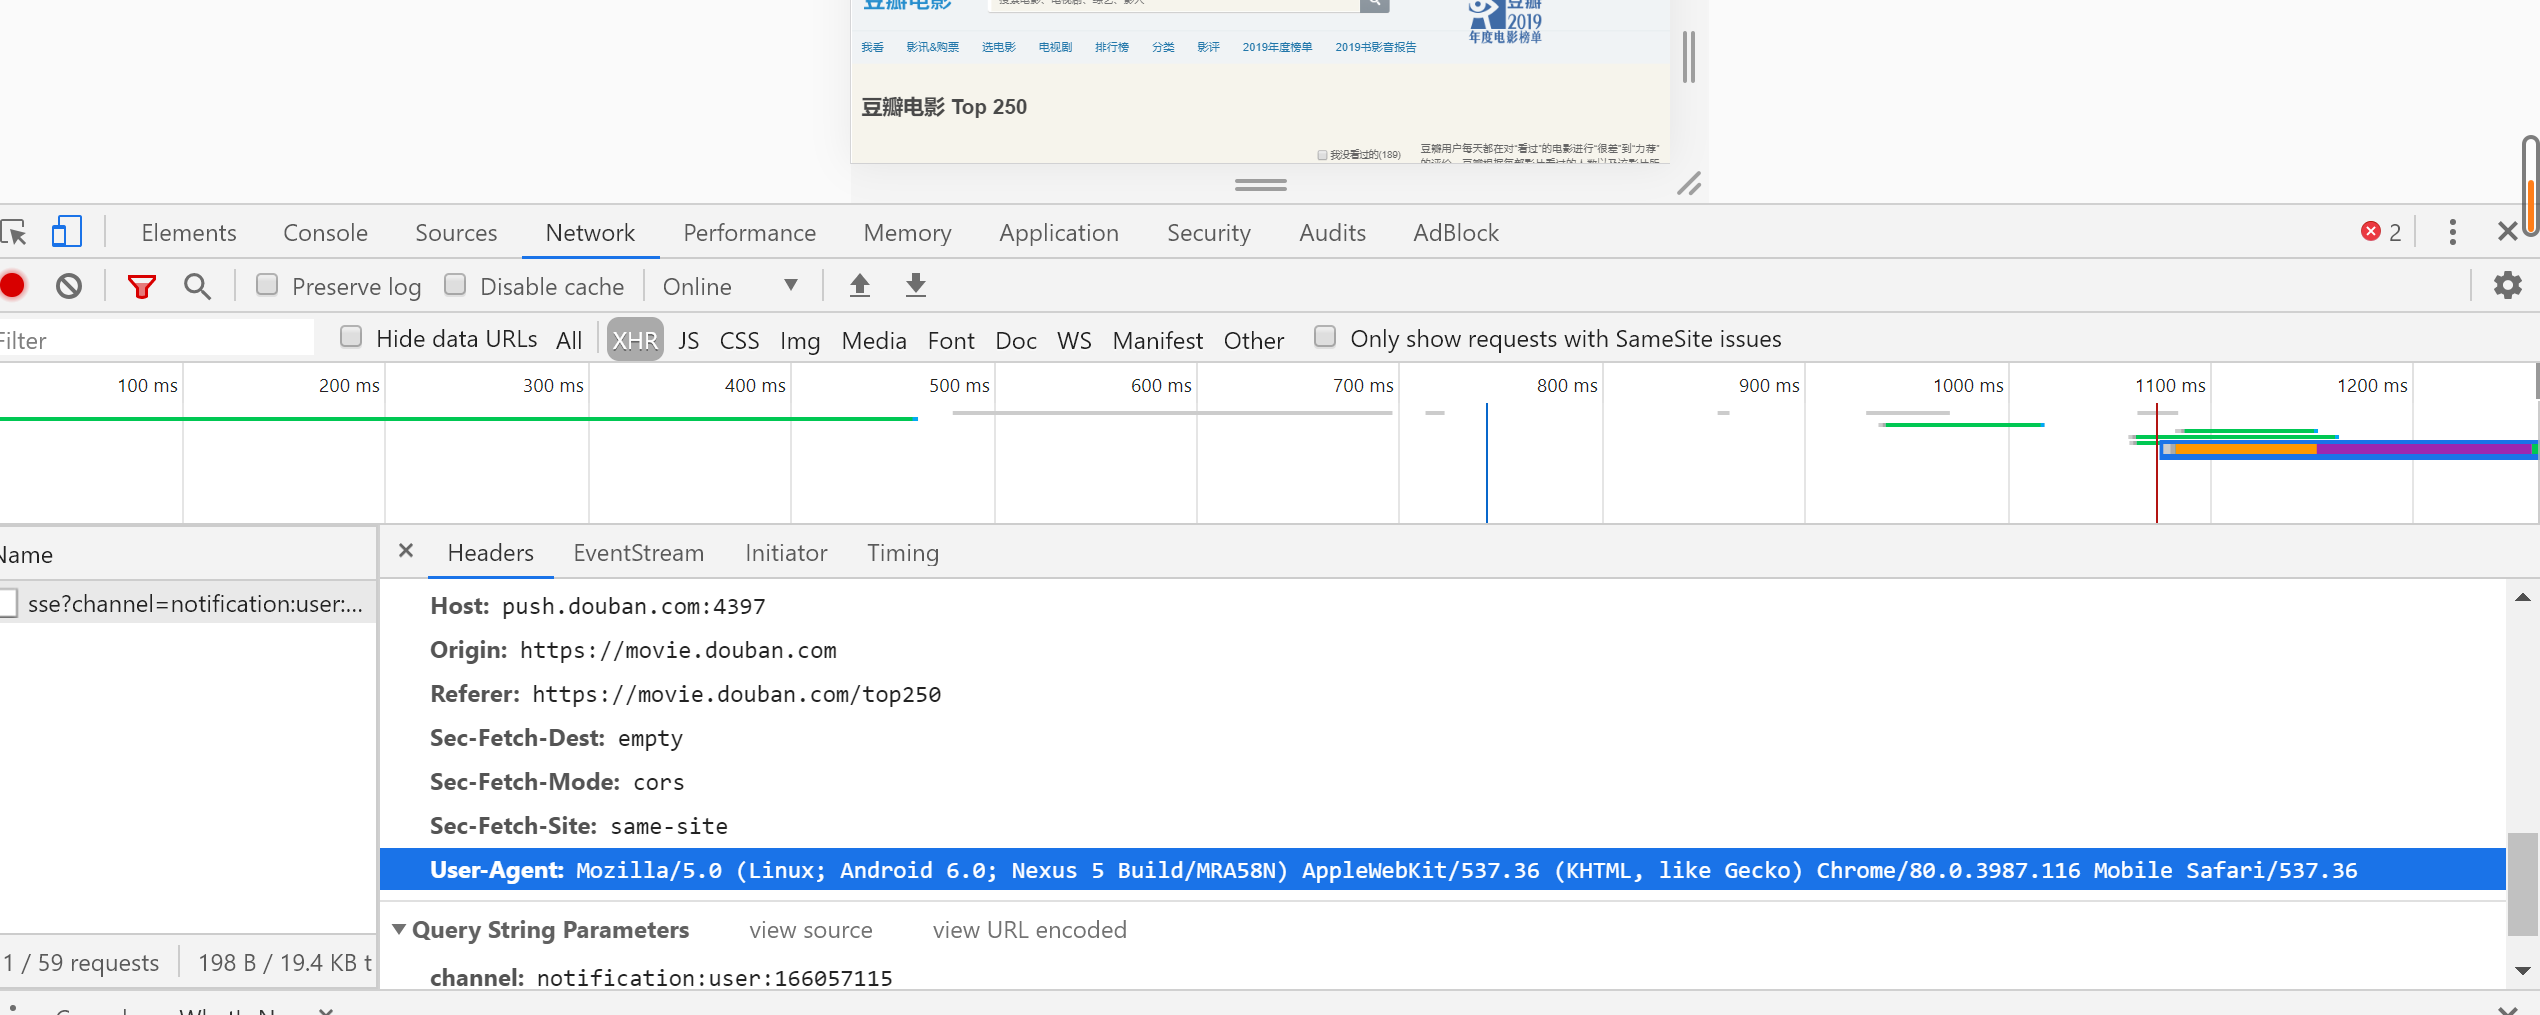Click the User-Agent header row
The image size is (2540, 1015).
[1442, 869]
